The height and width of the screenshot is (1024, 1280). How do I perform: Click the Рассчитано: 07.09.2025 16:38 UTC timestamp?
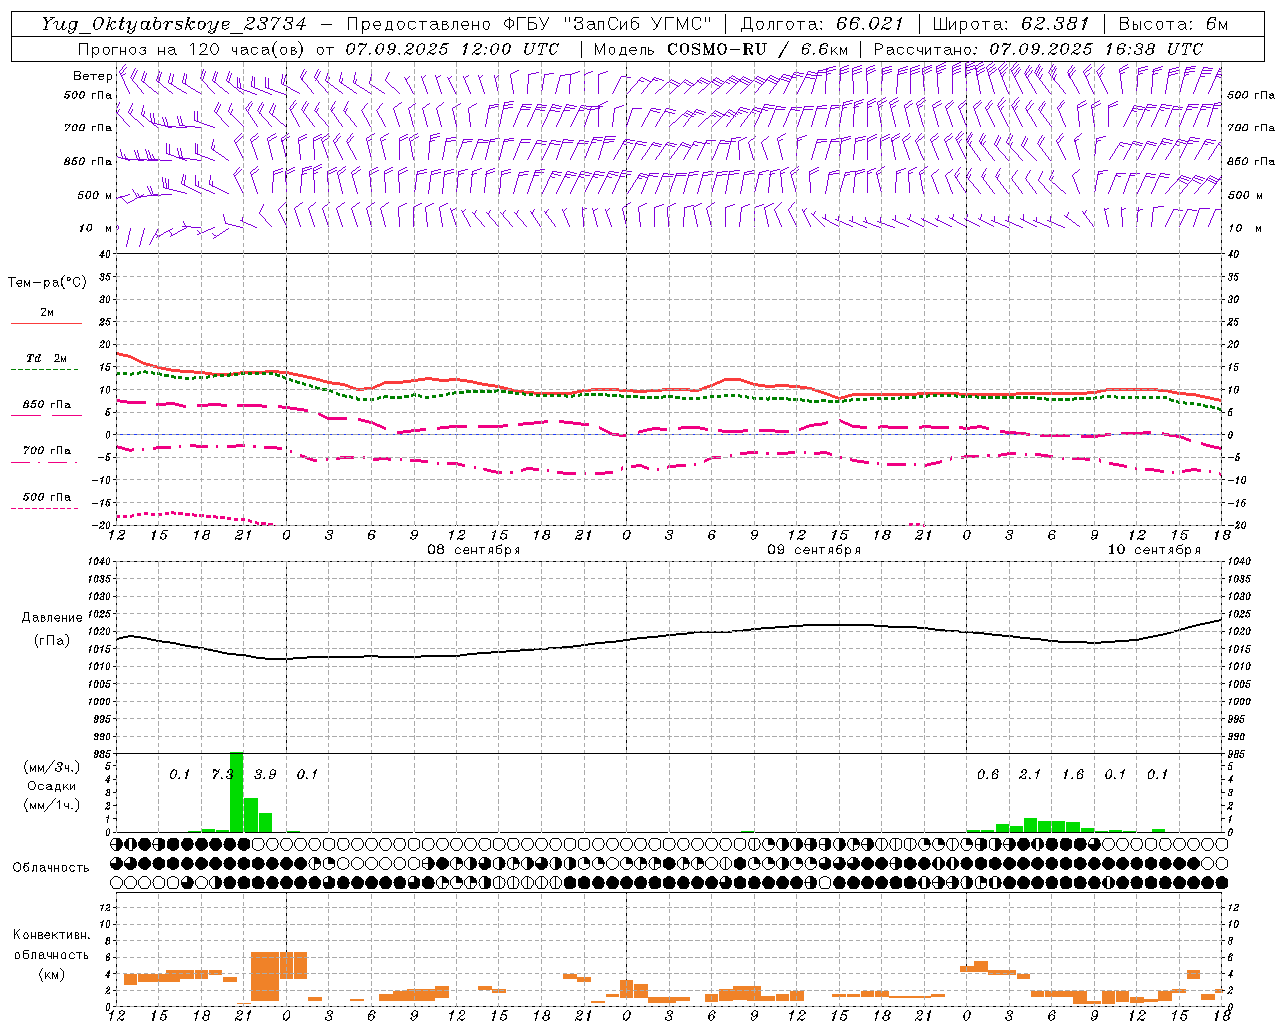[1038, 49]
